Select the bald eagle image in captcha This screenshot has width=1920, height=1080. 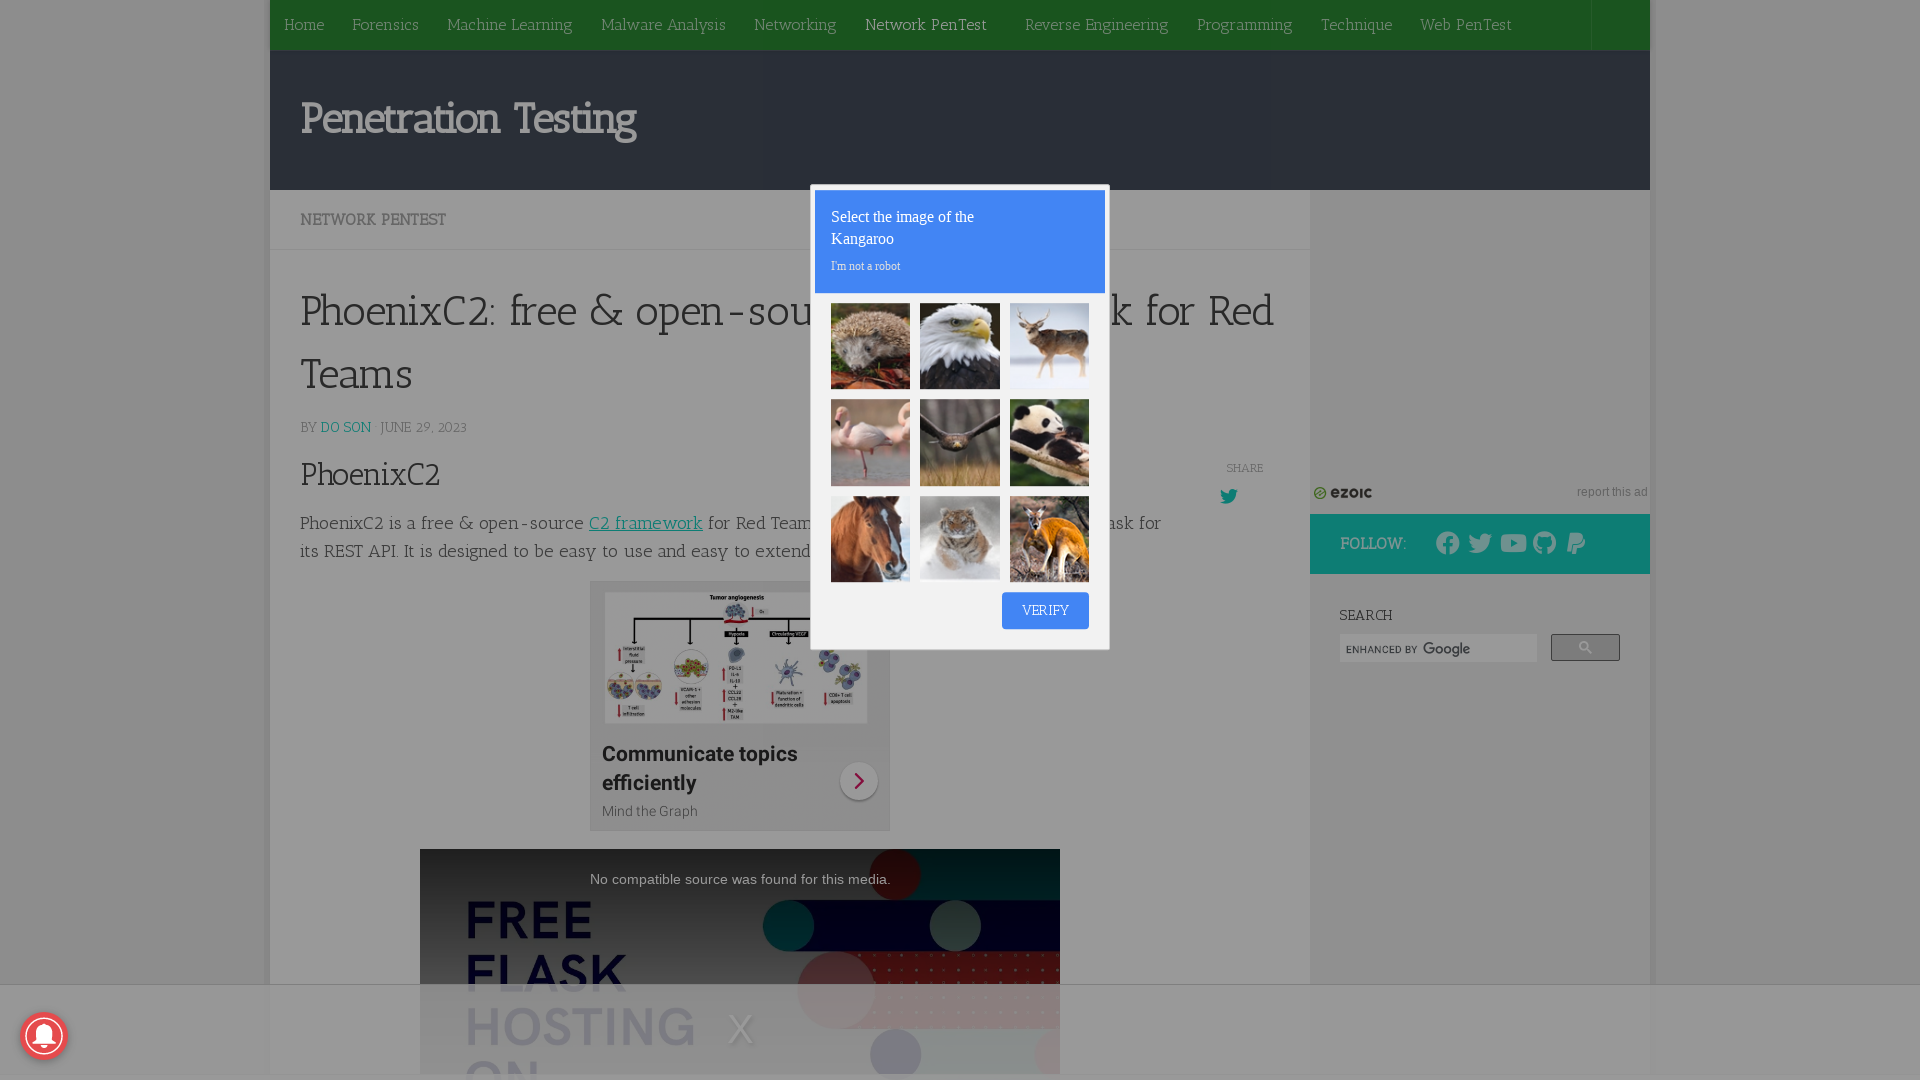tap(960, 346)
